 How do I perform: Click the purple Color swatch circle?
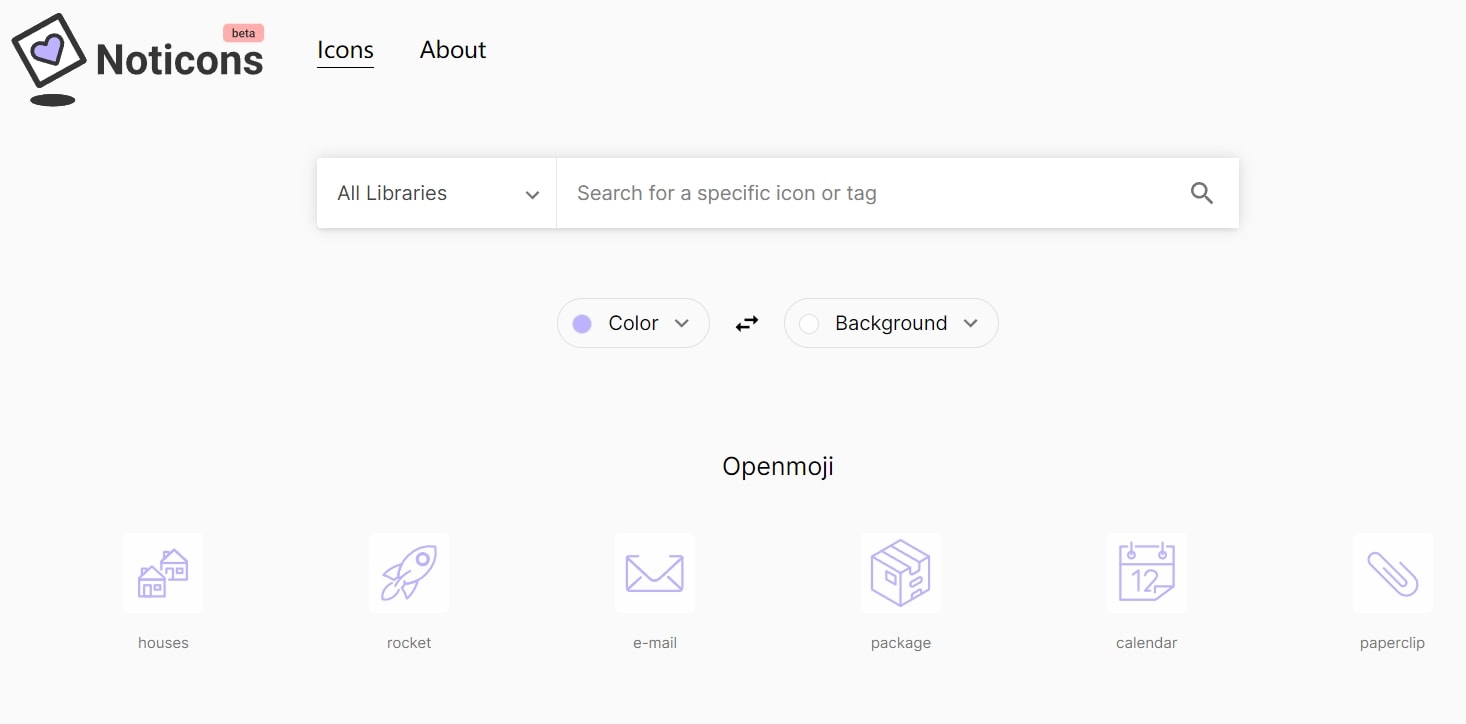(582, 324)
